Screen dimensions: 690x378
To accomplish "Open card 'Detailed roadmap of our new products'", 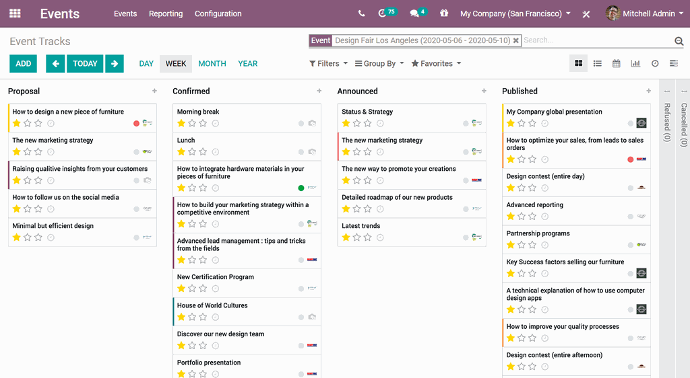I will [x=412, y=203].
